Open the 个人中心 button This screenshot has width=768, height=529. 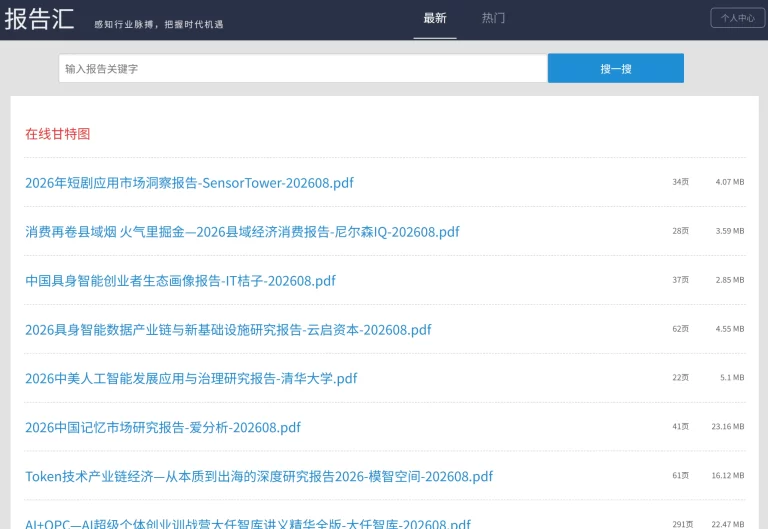(738, 18)
